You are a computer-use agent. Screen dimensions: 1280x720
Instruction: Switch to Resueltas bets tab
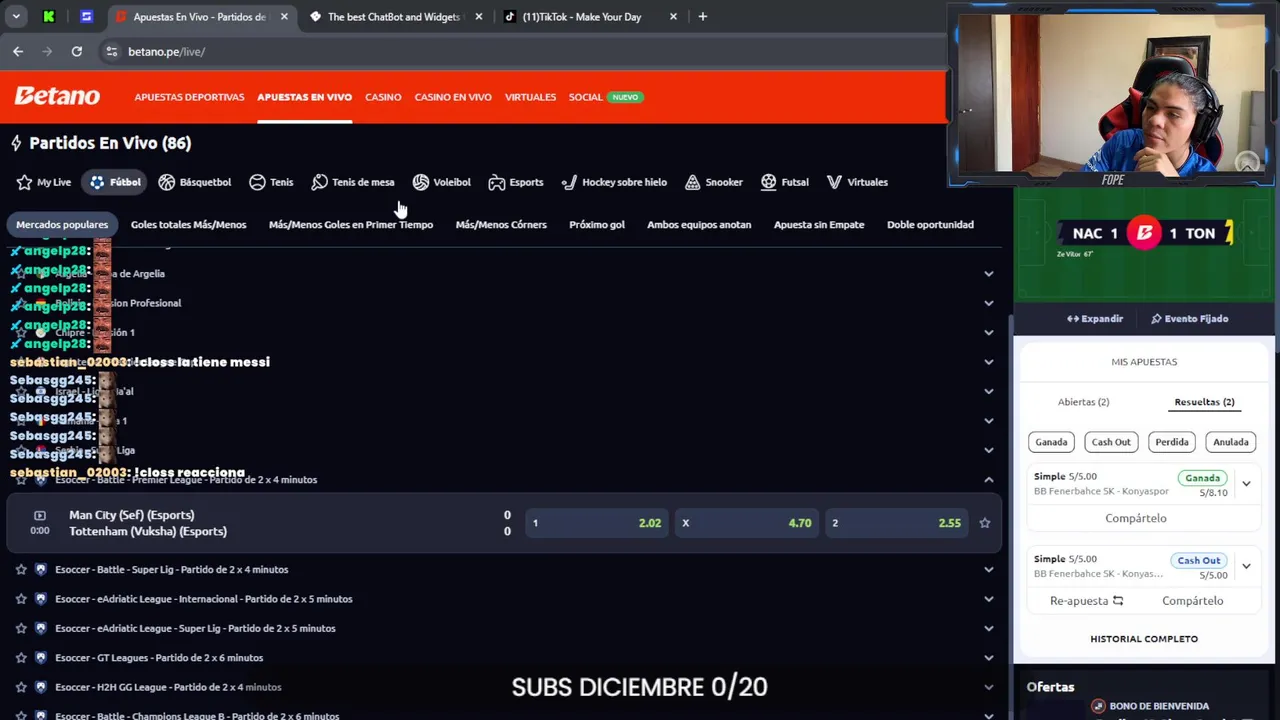tap(1204, 402)
